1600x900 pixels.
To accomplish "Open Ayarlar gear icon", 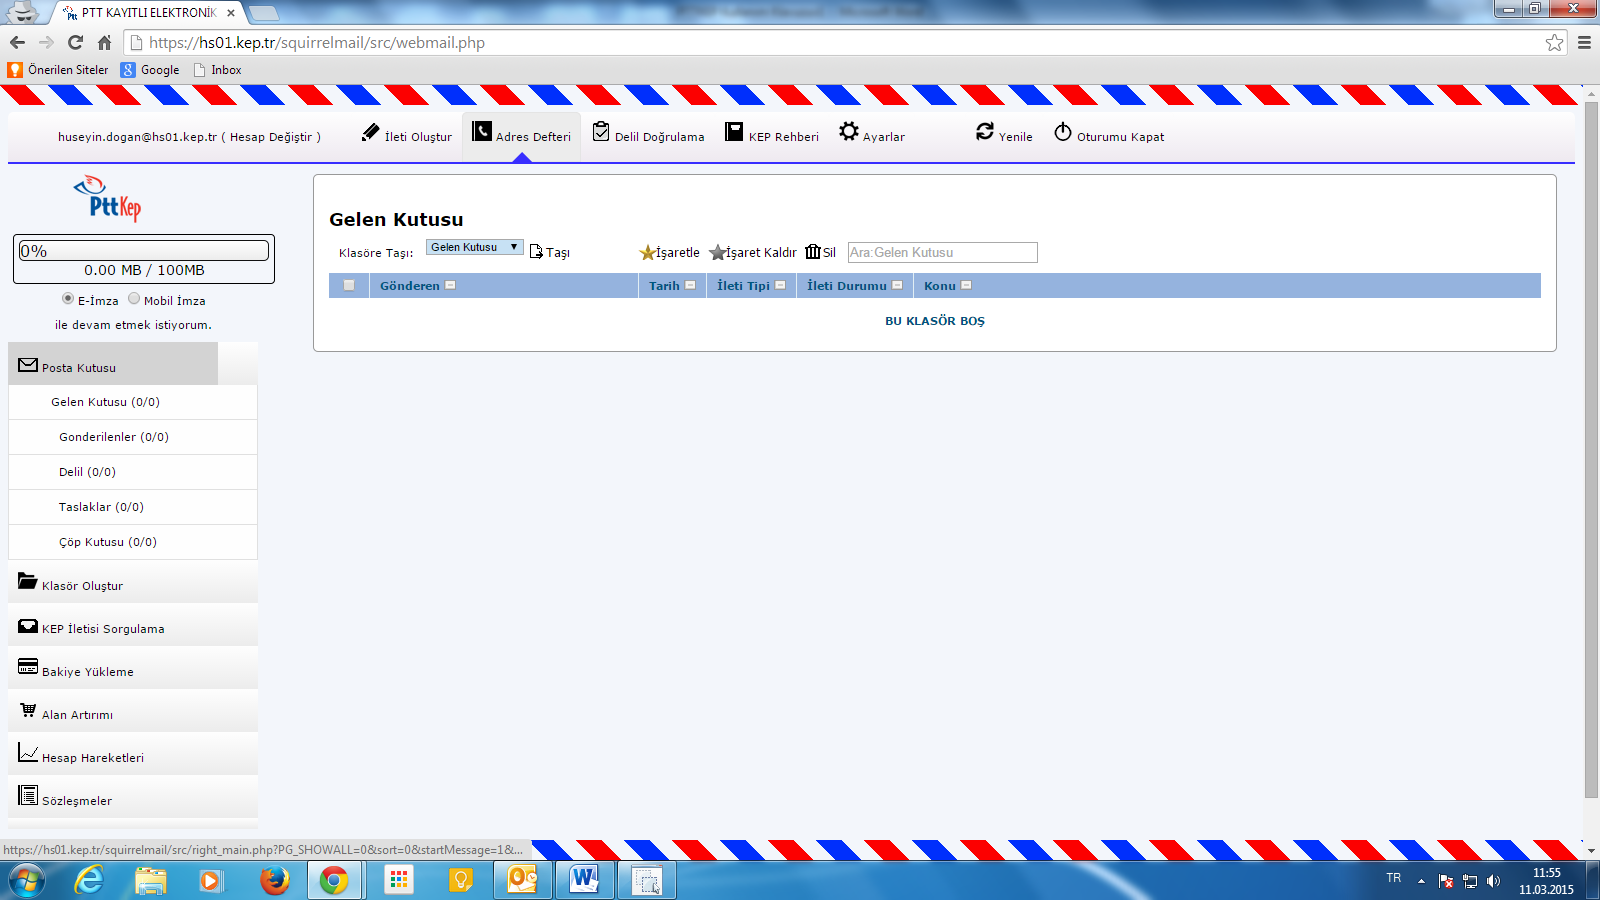I will [x=849, y=131].
